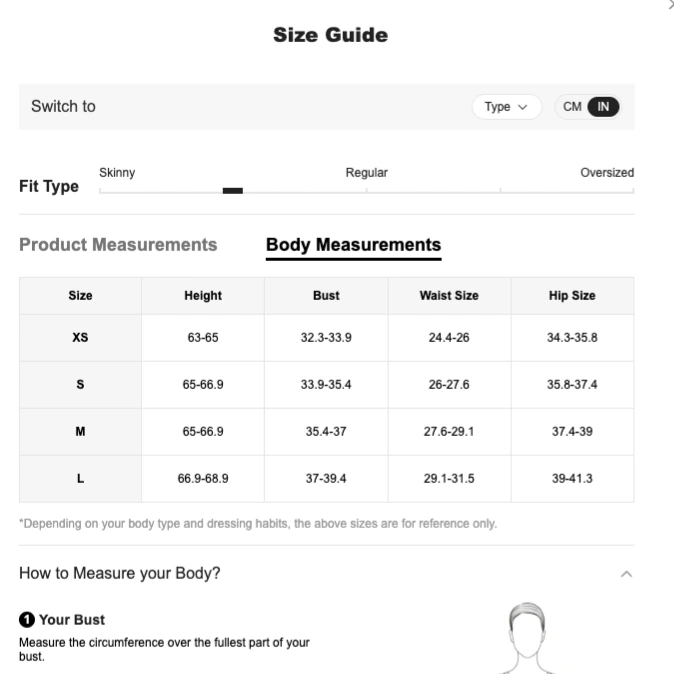Click the Fit Type slider marker
Screen dimensions: 674x674
233,190
